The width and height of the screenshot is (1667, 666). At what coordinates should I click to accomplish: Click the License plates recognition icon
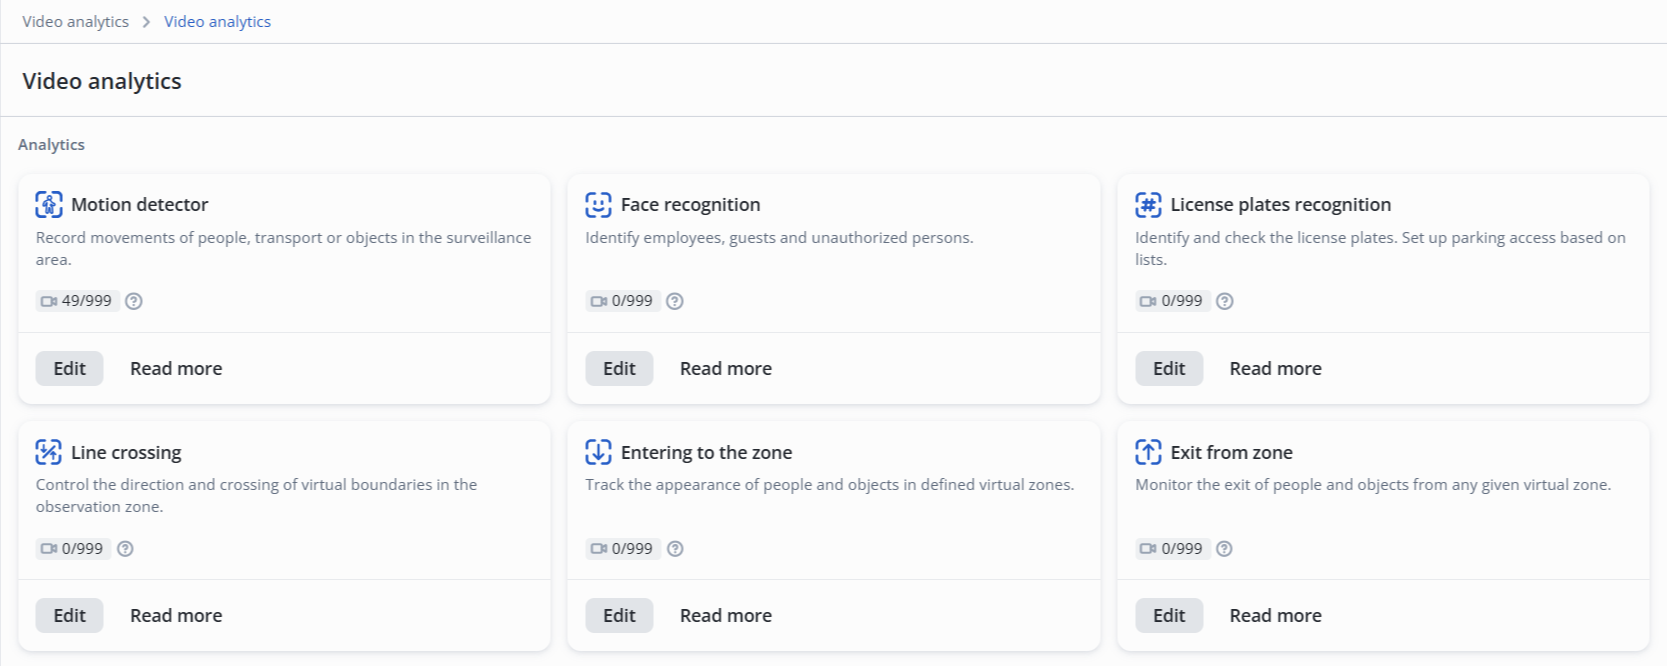[x=1148, y=204]
